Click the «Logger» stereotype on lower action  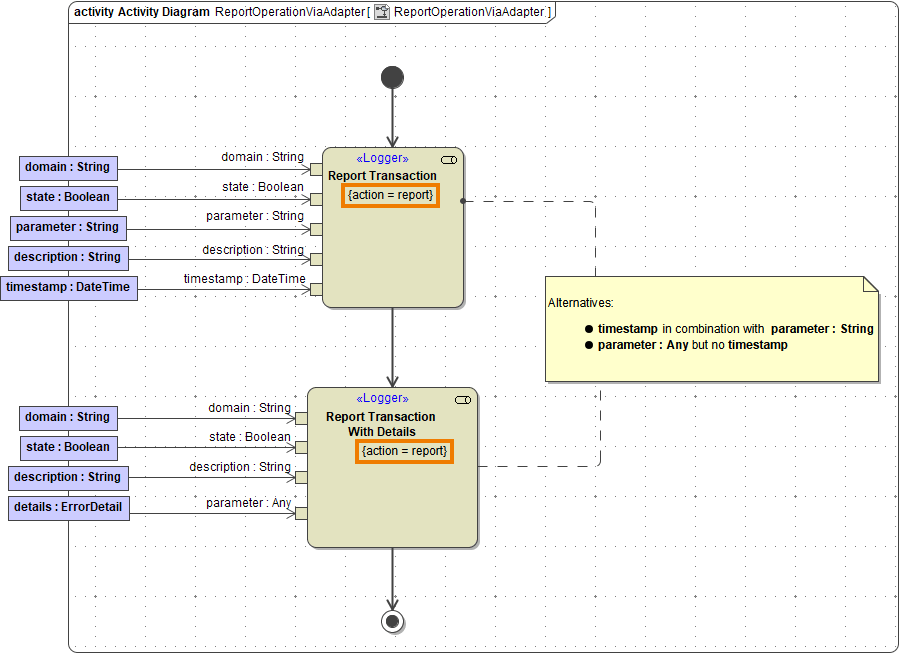[x=382, y=399]
